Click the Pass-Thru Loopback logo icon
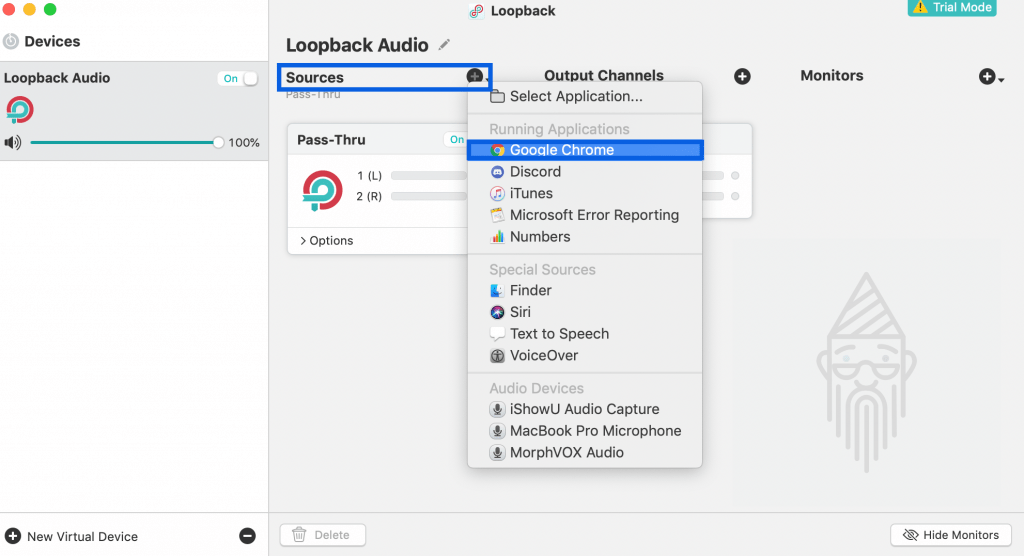Viewport: 1024px width, 556px height. click(x=322, y=191)
